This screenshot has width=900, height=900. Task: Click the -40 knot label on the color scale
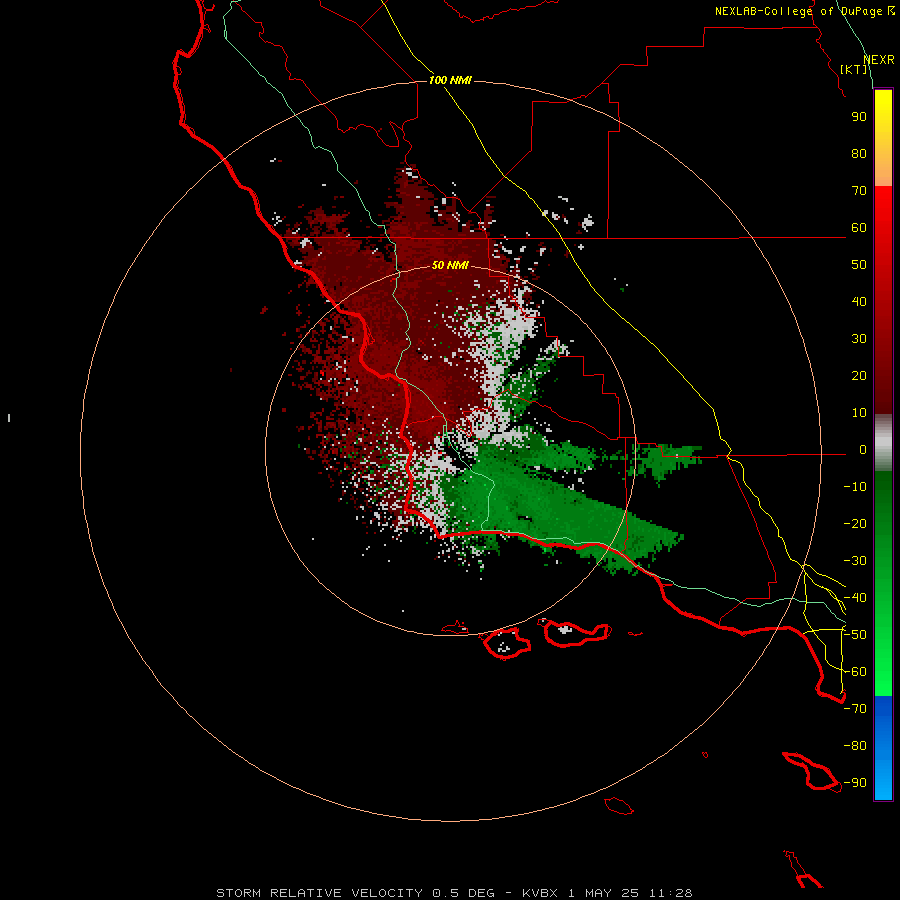tap(855, 598)
